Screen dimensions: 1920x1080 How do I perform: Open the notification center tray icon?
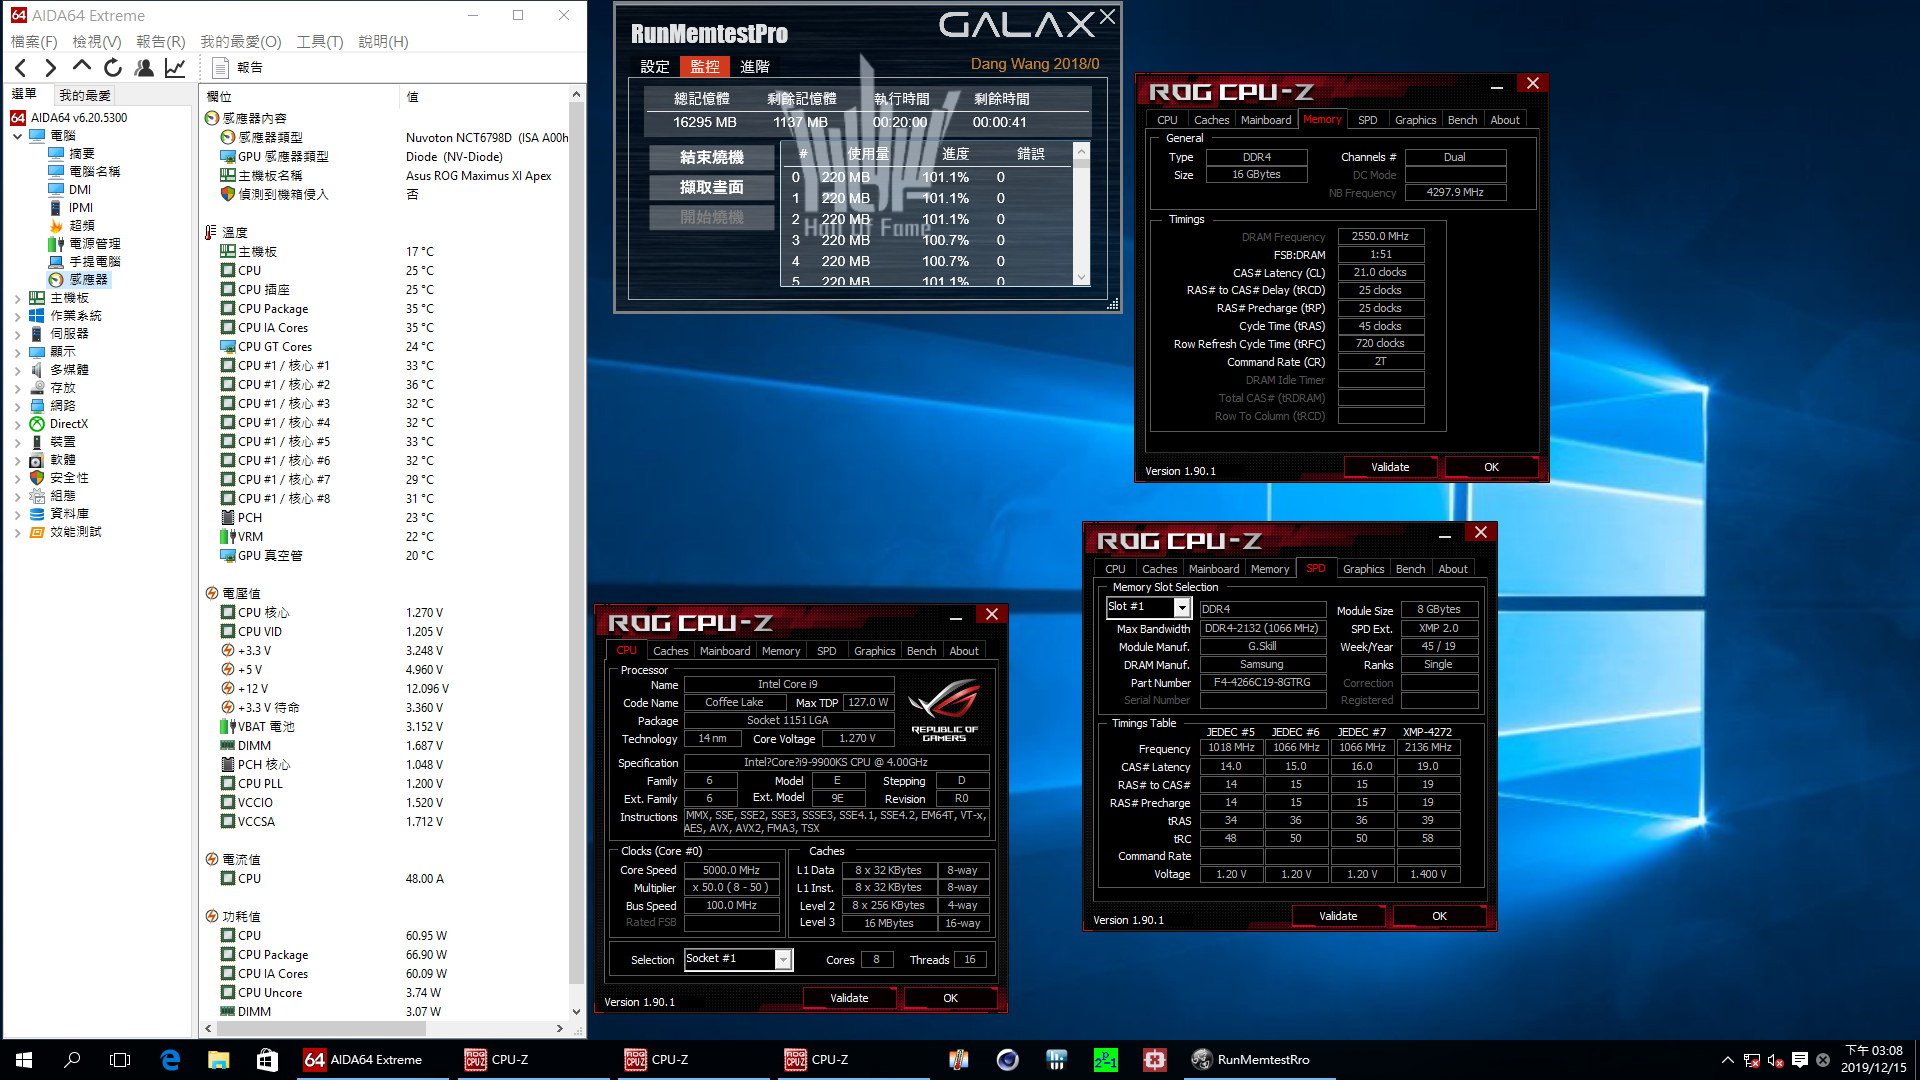(1800, 1060)
